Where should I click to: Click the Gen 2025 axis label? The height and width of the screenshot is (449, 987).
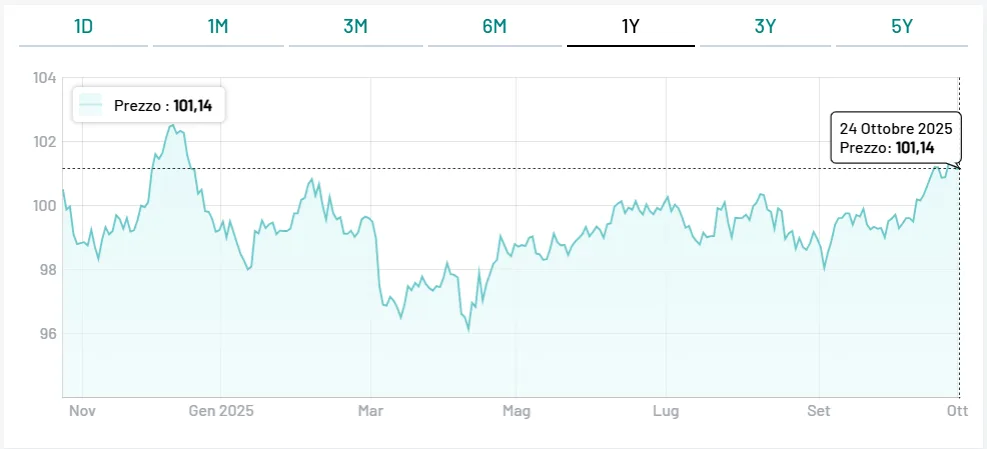221,411
